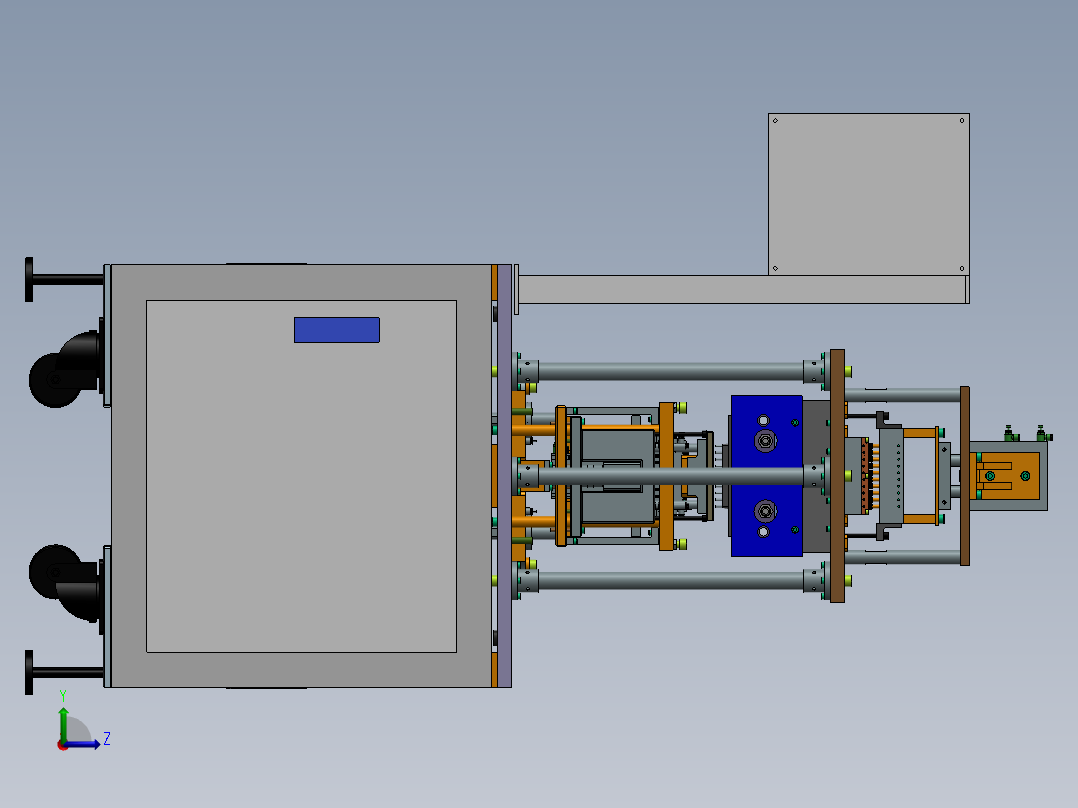
Task: Select the lower-left black T-shaped leveling foot
Action: (63, 672)
